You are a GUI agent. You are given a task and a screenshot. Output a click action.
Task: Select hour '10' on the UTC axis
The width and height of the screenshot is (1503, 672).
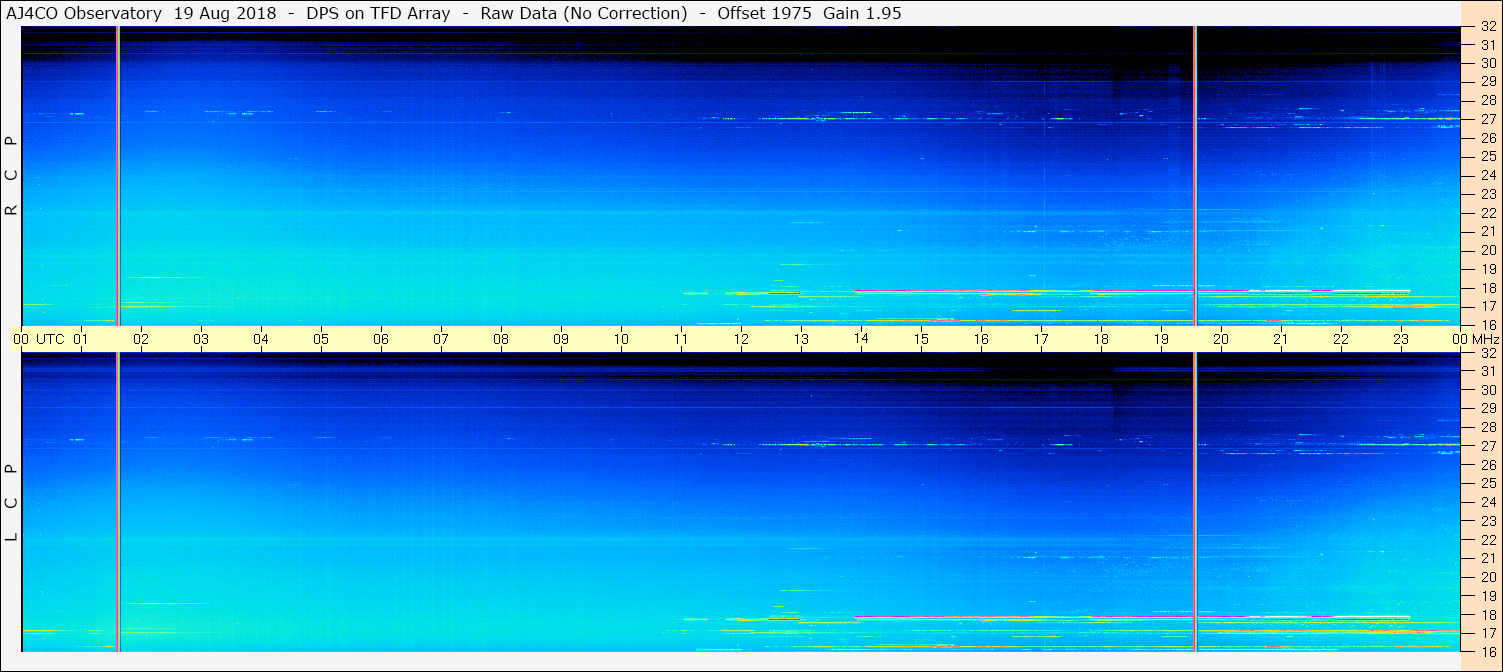point(621,339)
